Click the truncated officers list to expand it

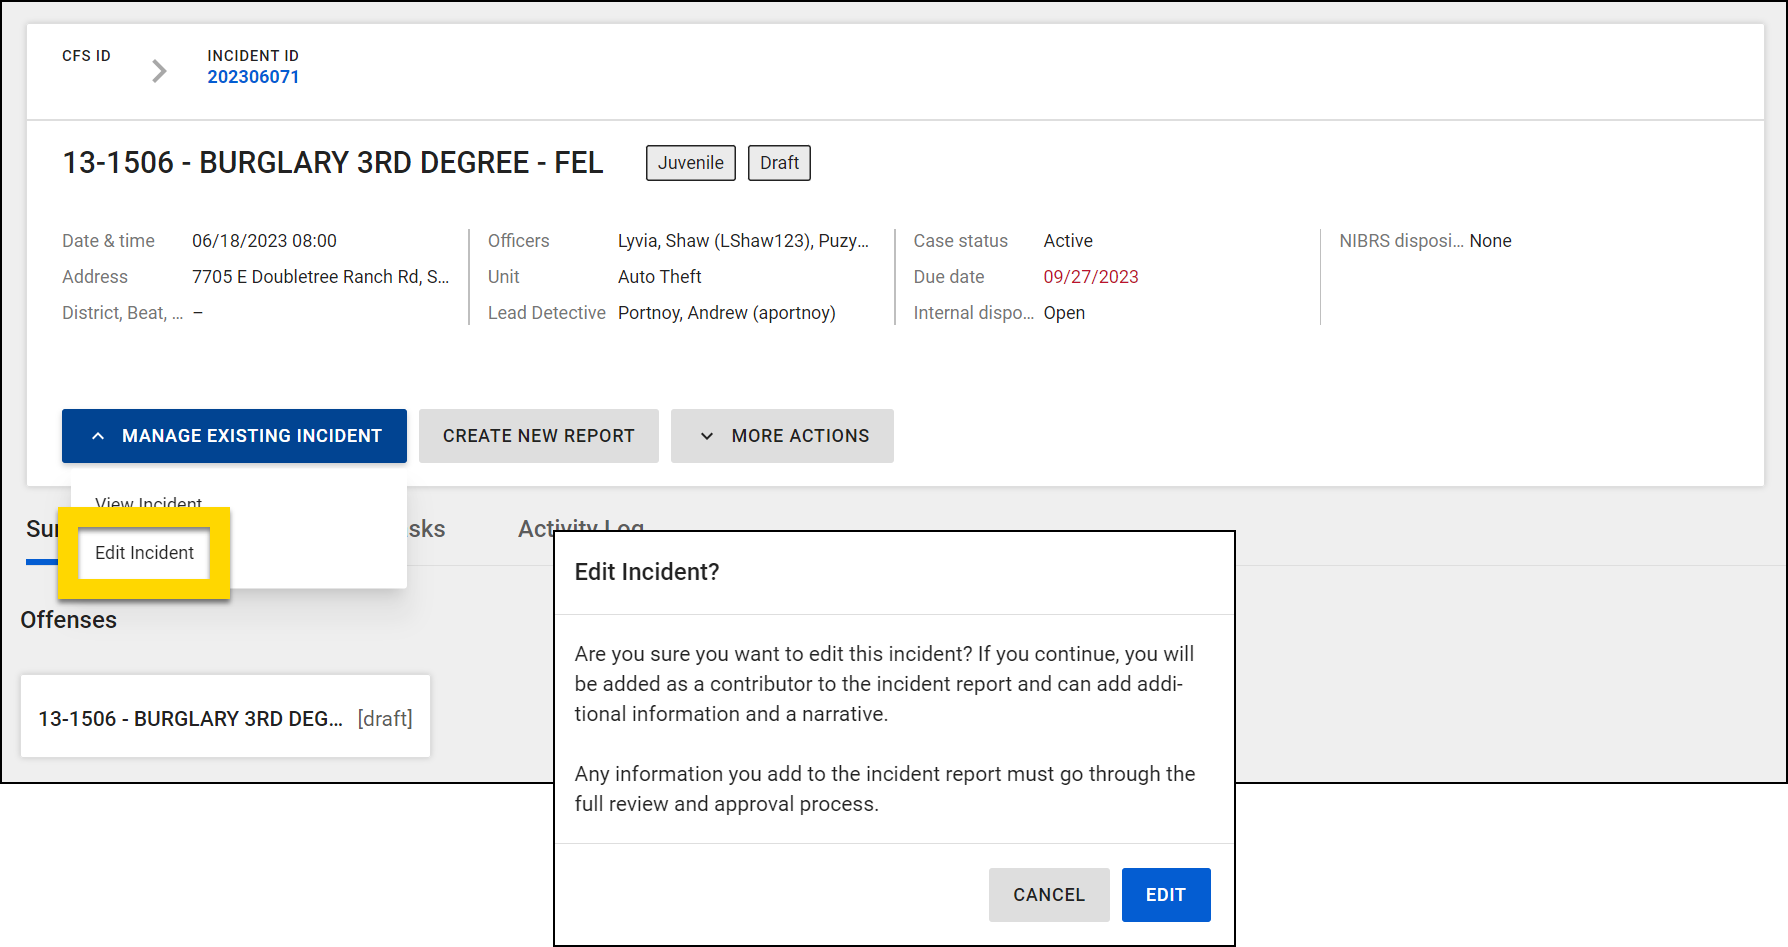tap(743, 240)
